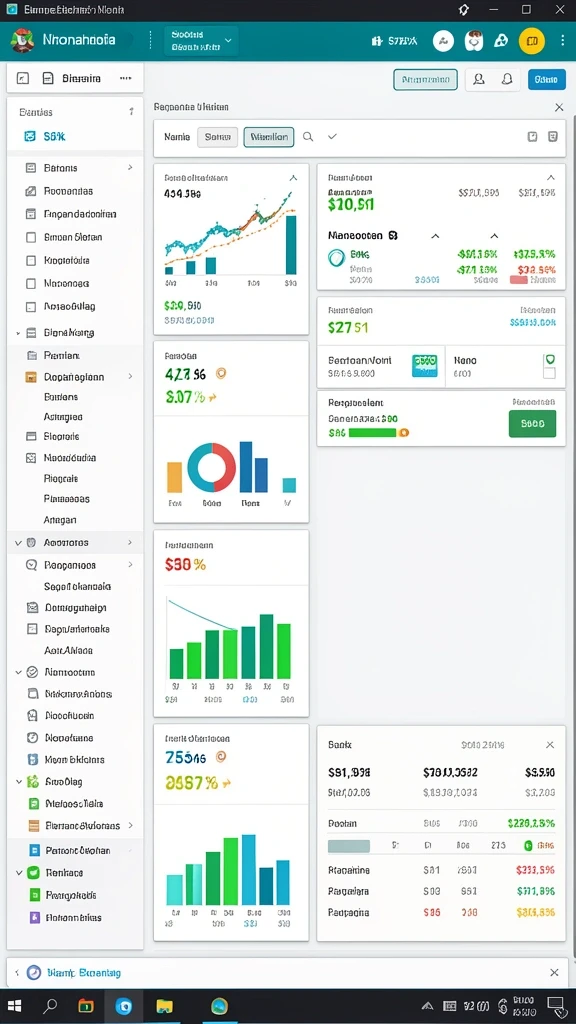The width and height of the screenshot is (576, 1024).
Task: Click the solid blue button in the toolbar
Action: point(546,80)
